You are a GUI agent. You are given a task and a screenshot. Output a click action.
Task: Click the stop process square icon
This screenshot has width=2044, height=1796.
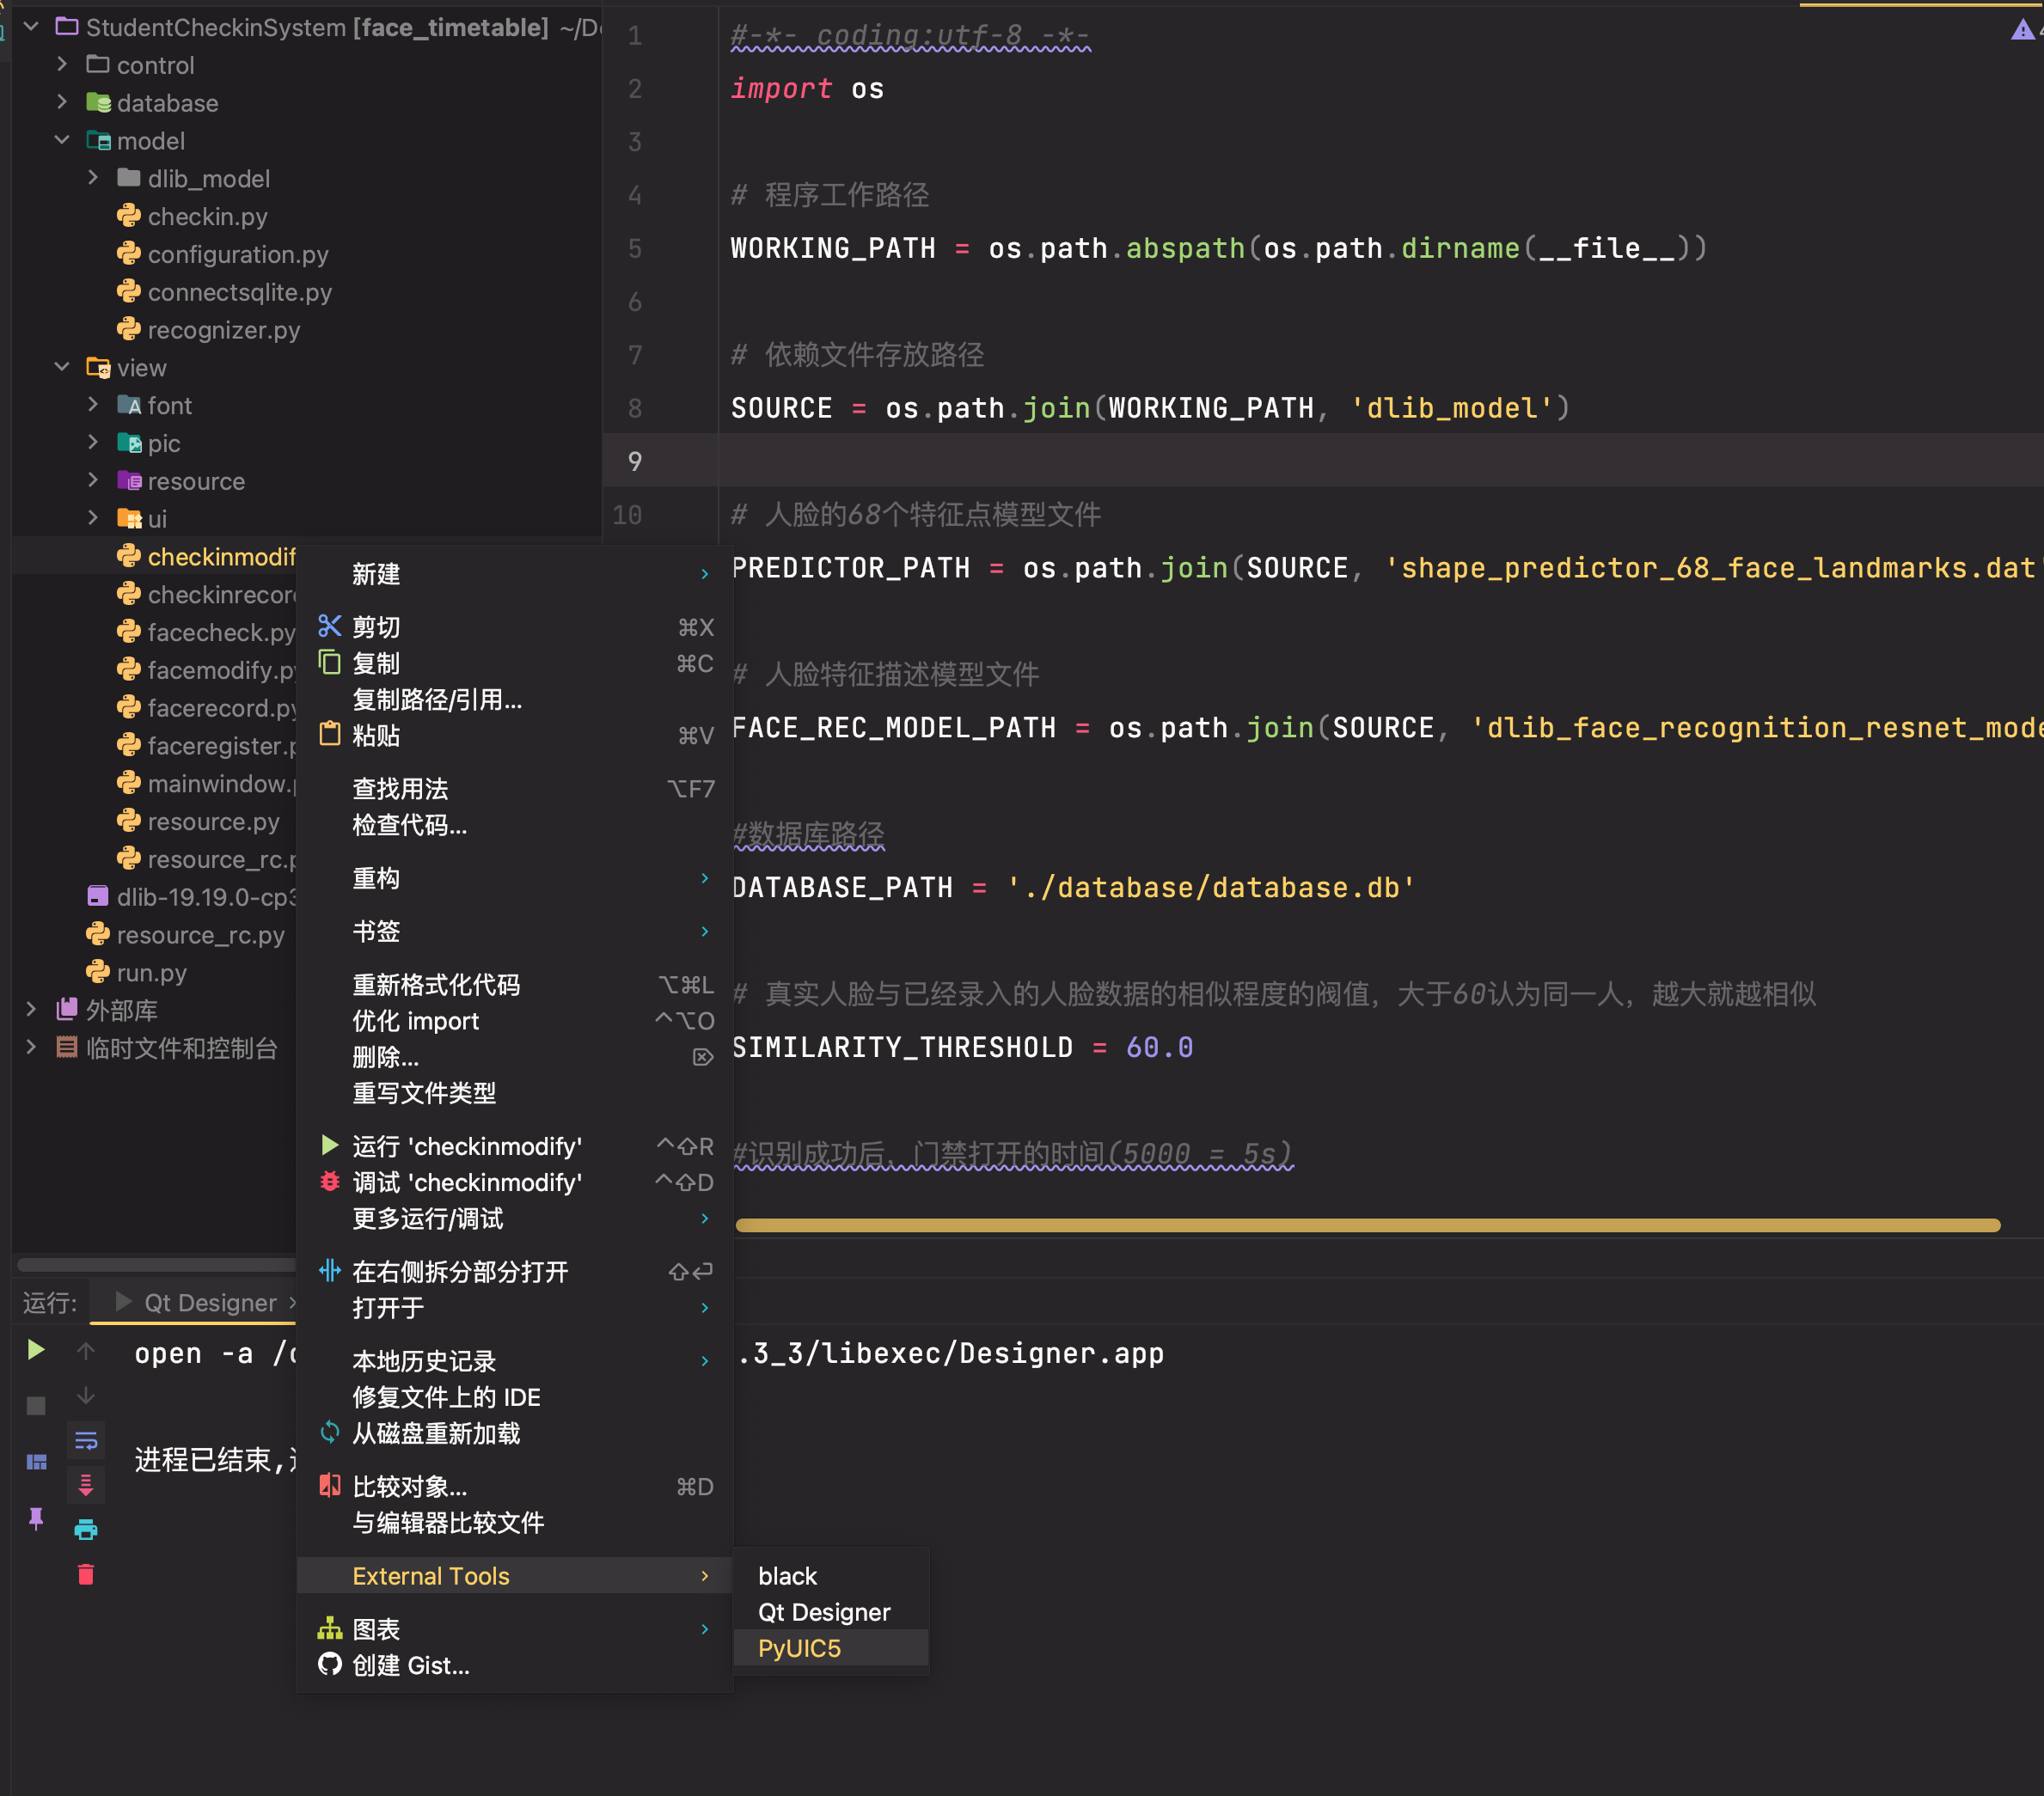click(36, 1405)
